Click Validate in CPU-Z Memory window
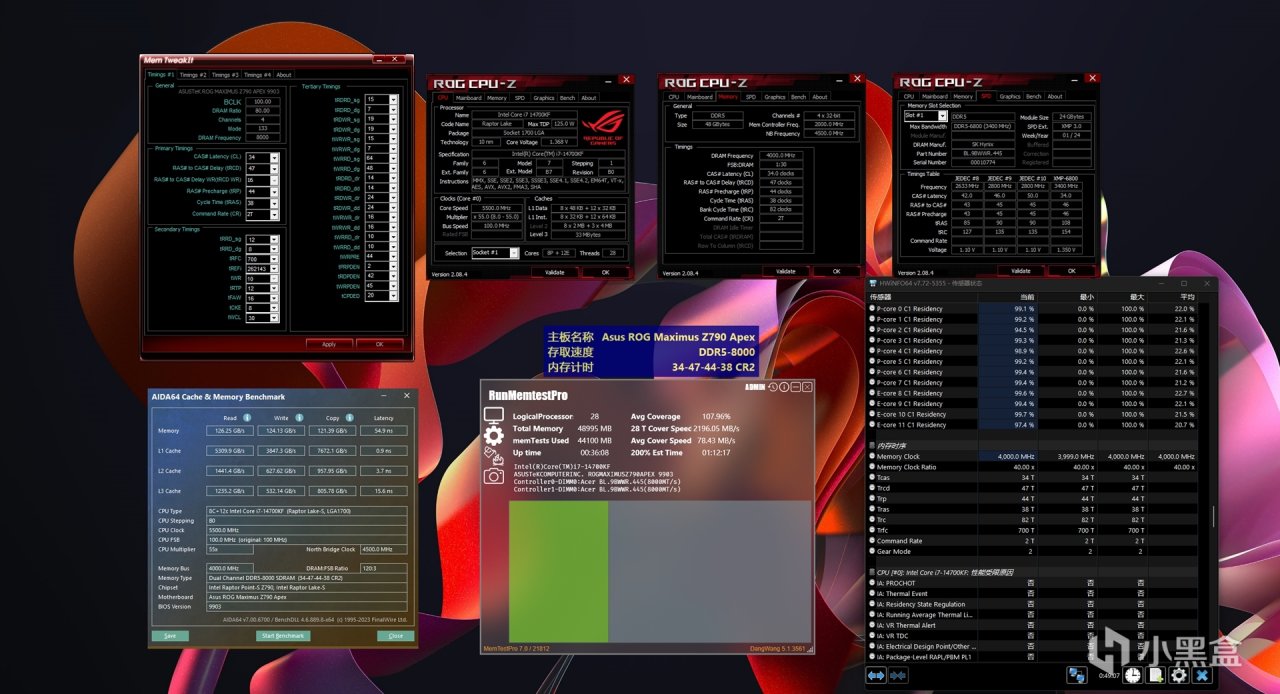Viewport: 1280px width, 694px height. [x=786, y=271]
